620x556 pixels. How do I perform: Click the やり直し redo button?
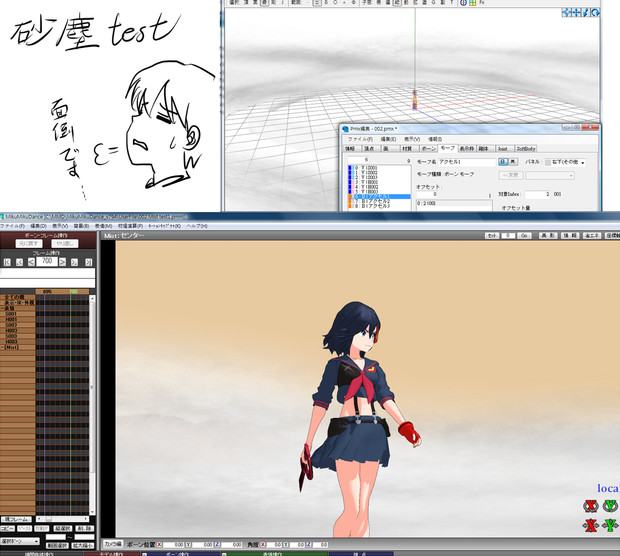click(64, 244)
